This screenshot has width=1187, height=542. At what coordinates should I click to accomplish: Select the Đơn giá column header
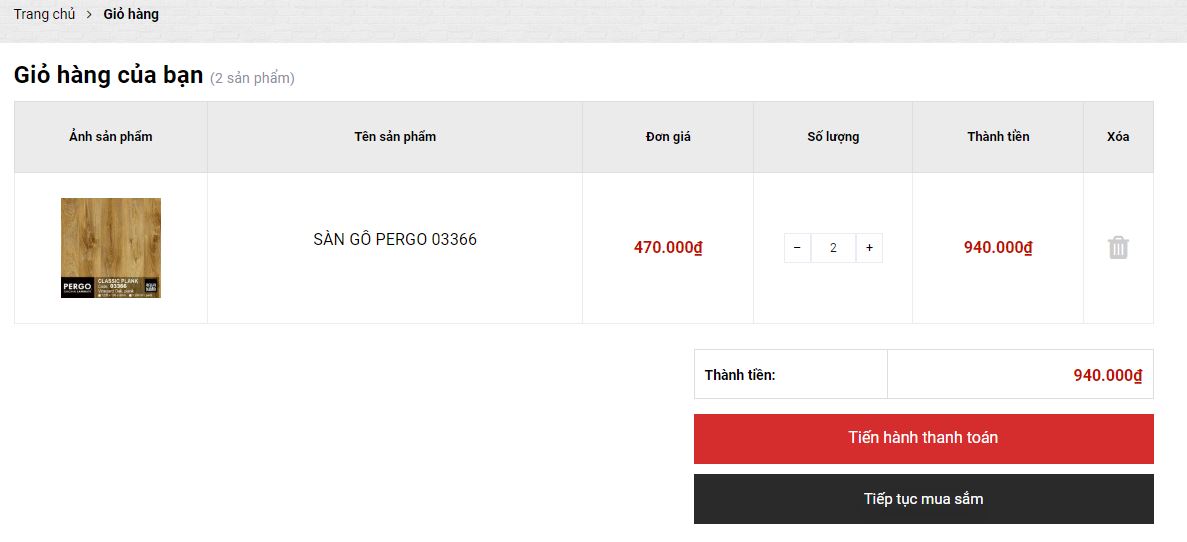pyautogui.click(x=668, y=137)
